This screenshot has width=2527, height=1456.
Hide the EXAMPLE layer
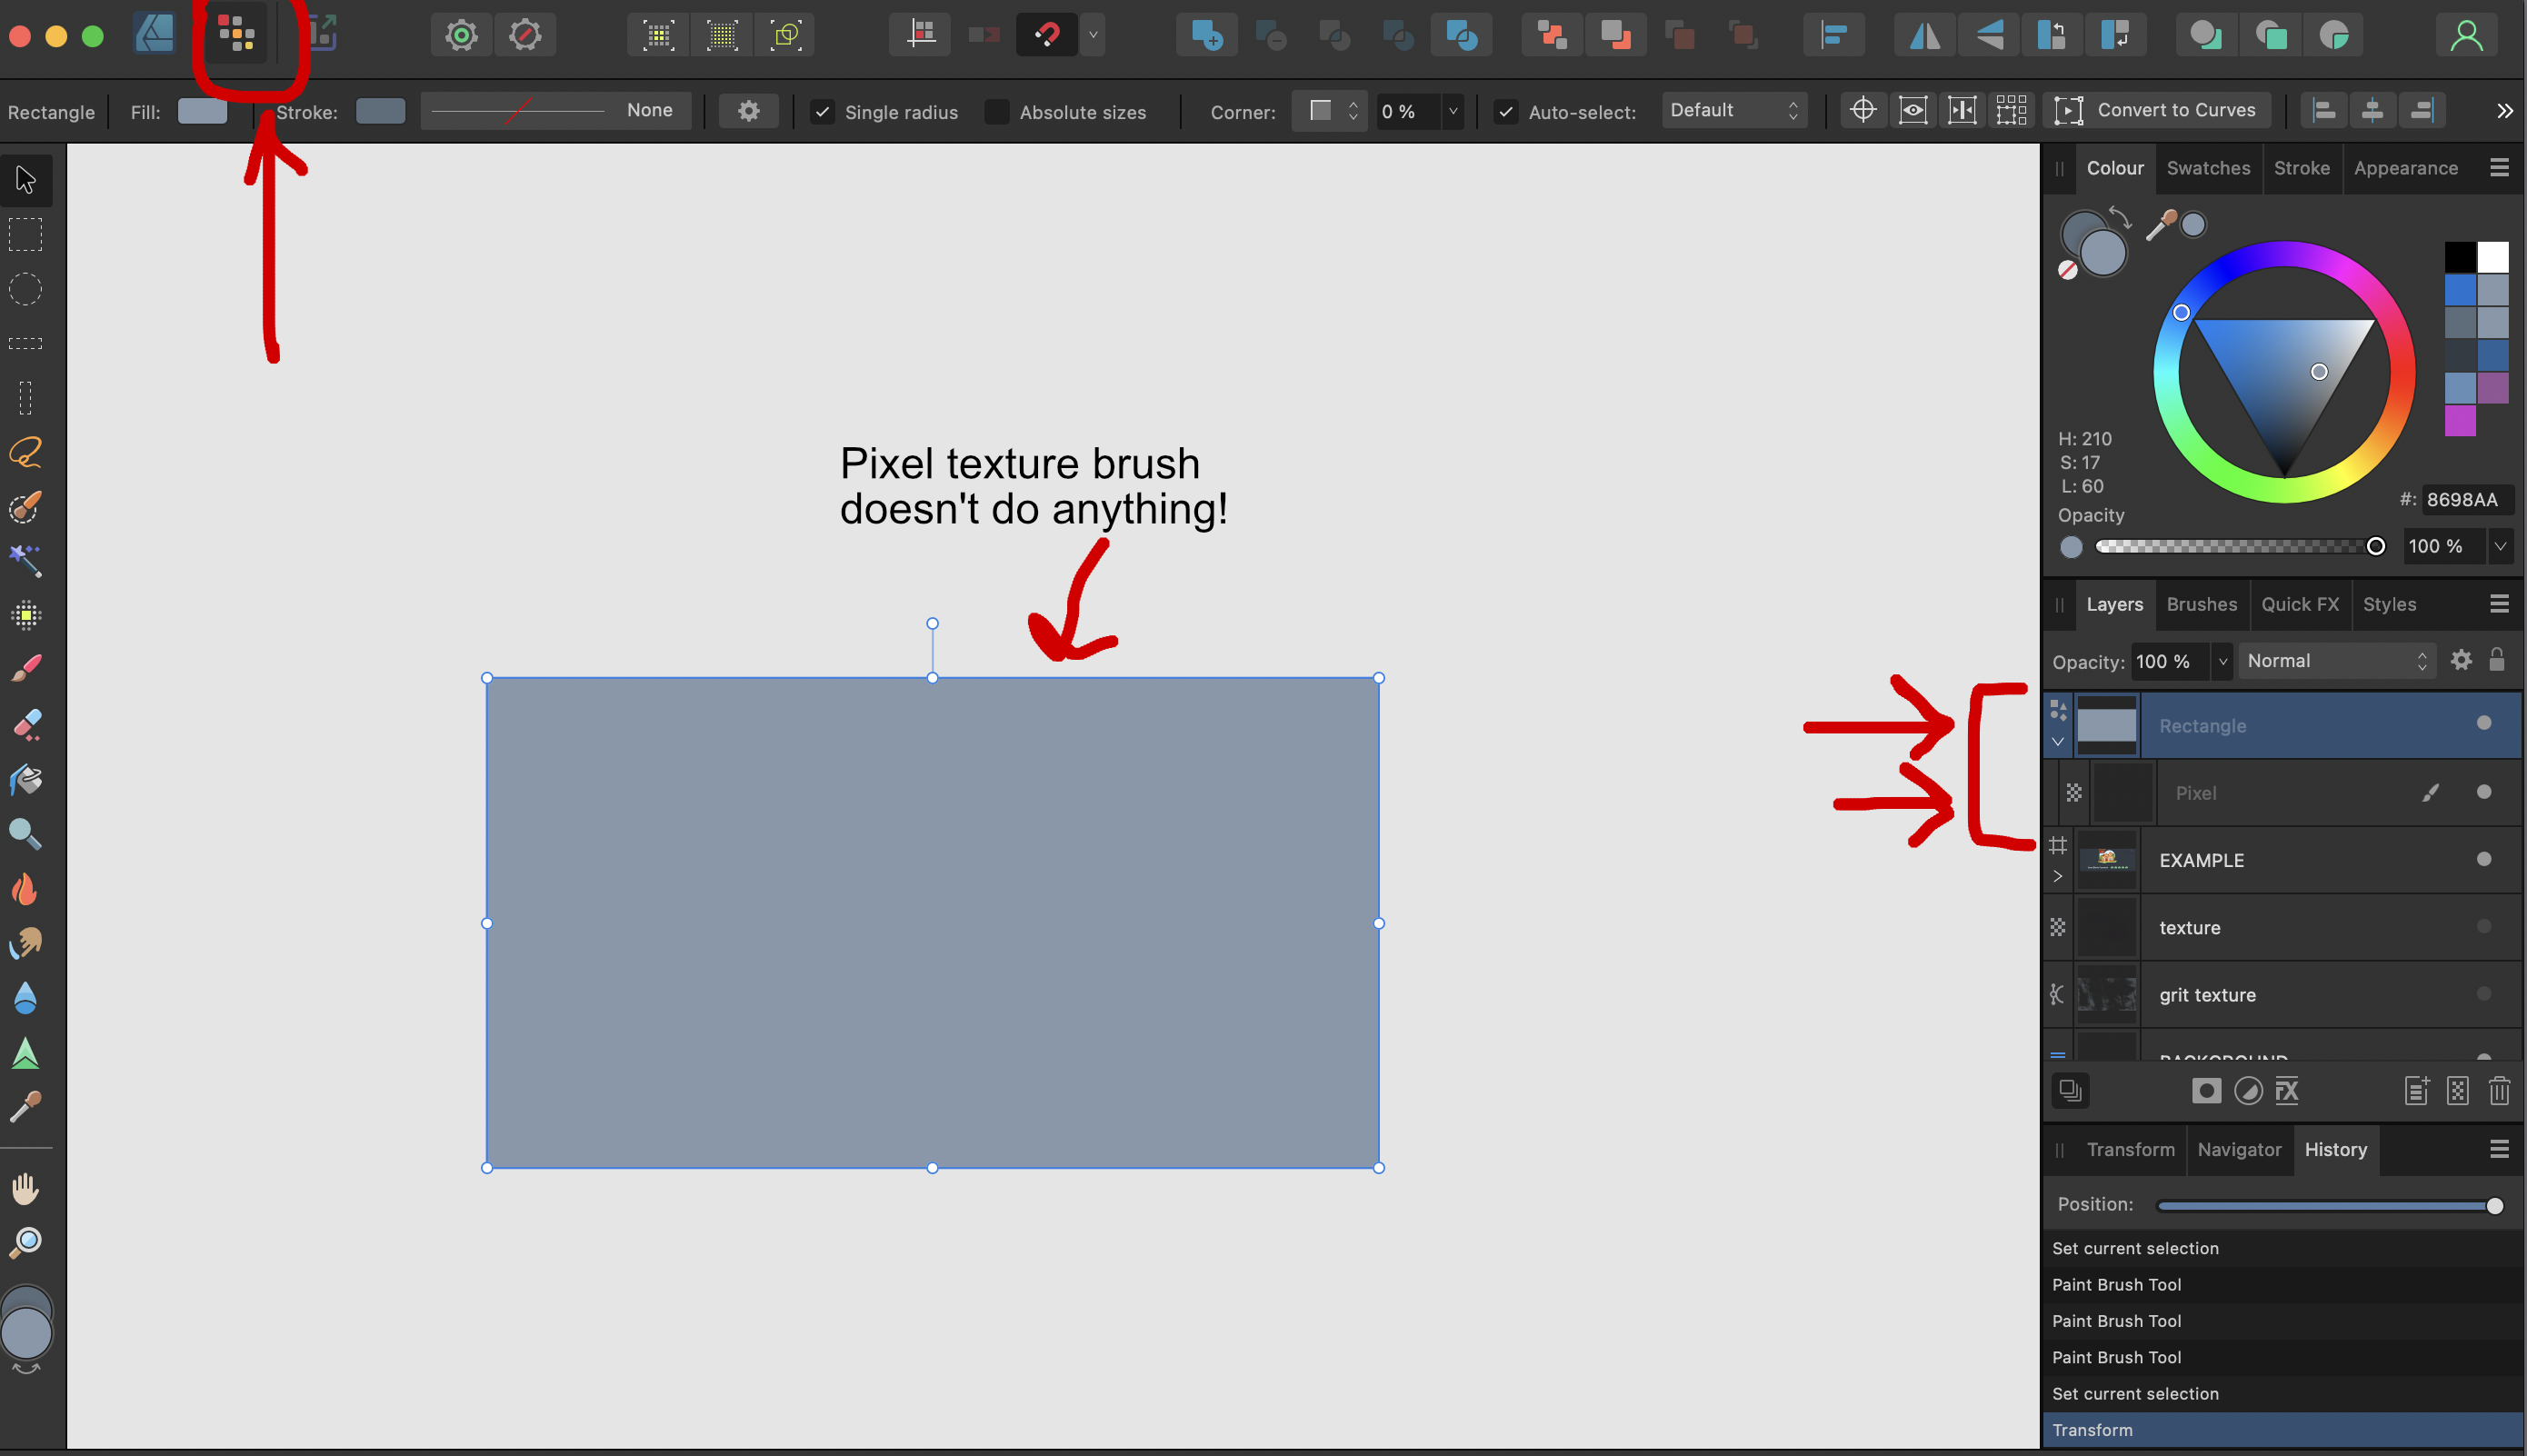coord(2483,859)
